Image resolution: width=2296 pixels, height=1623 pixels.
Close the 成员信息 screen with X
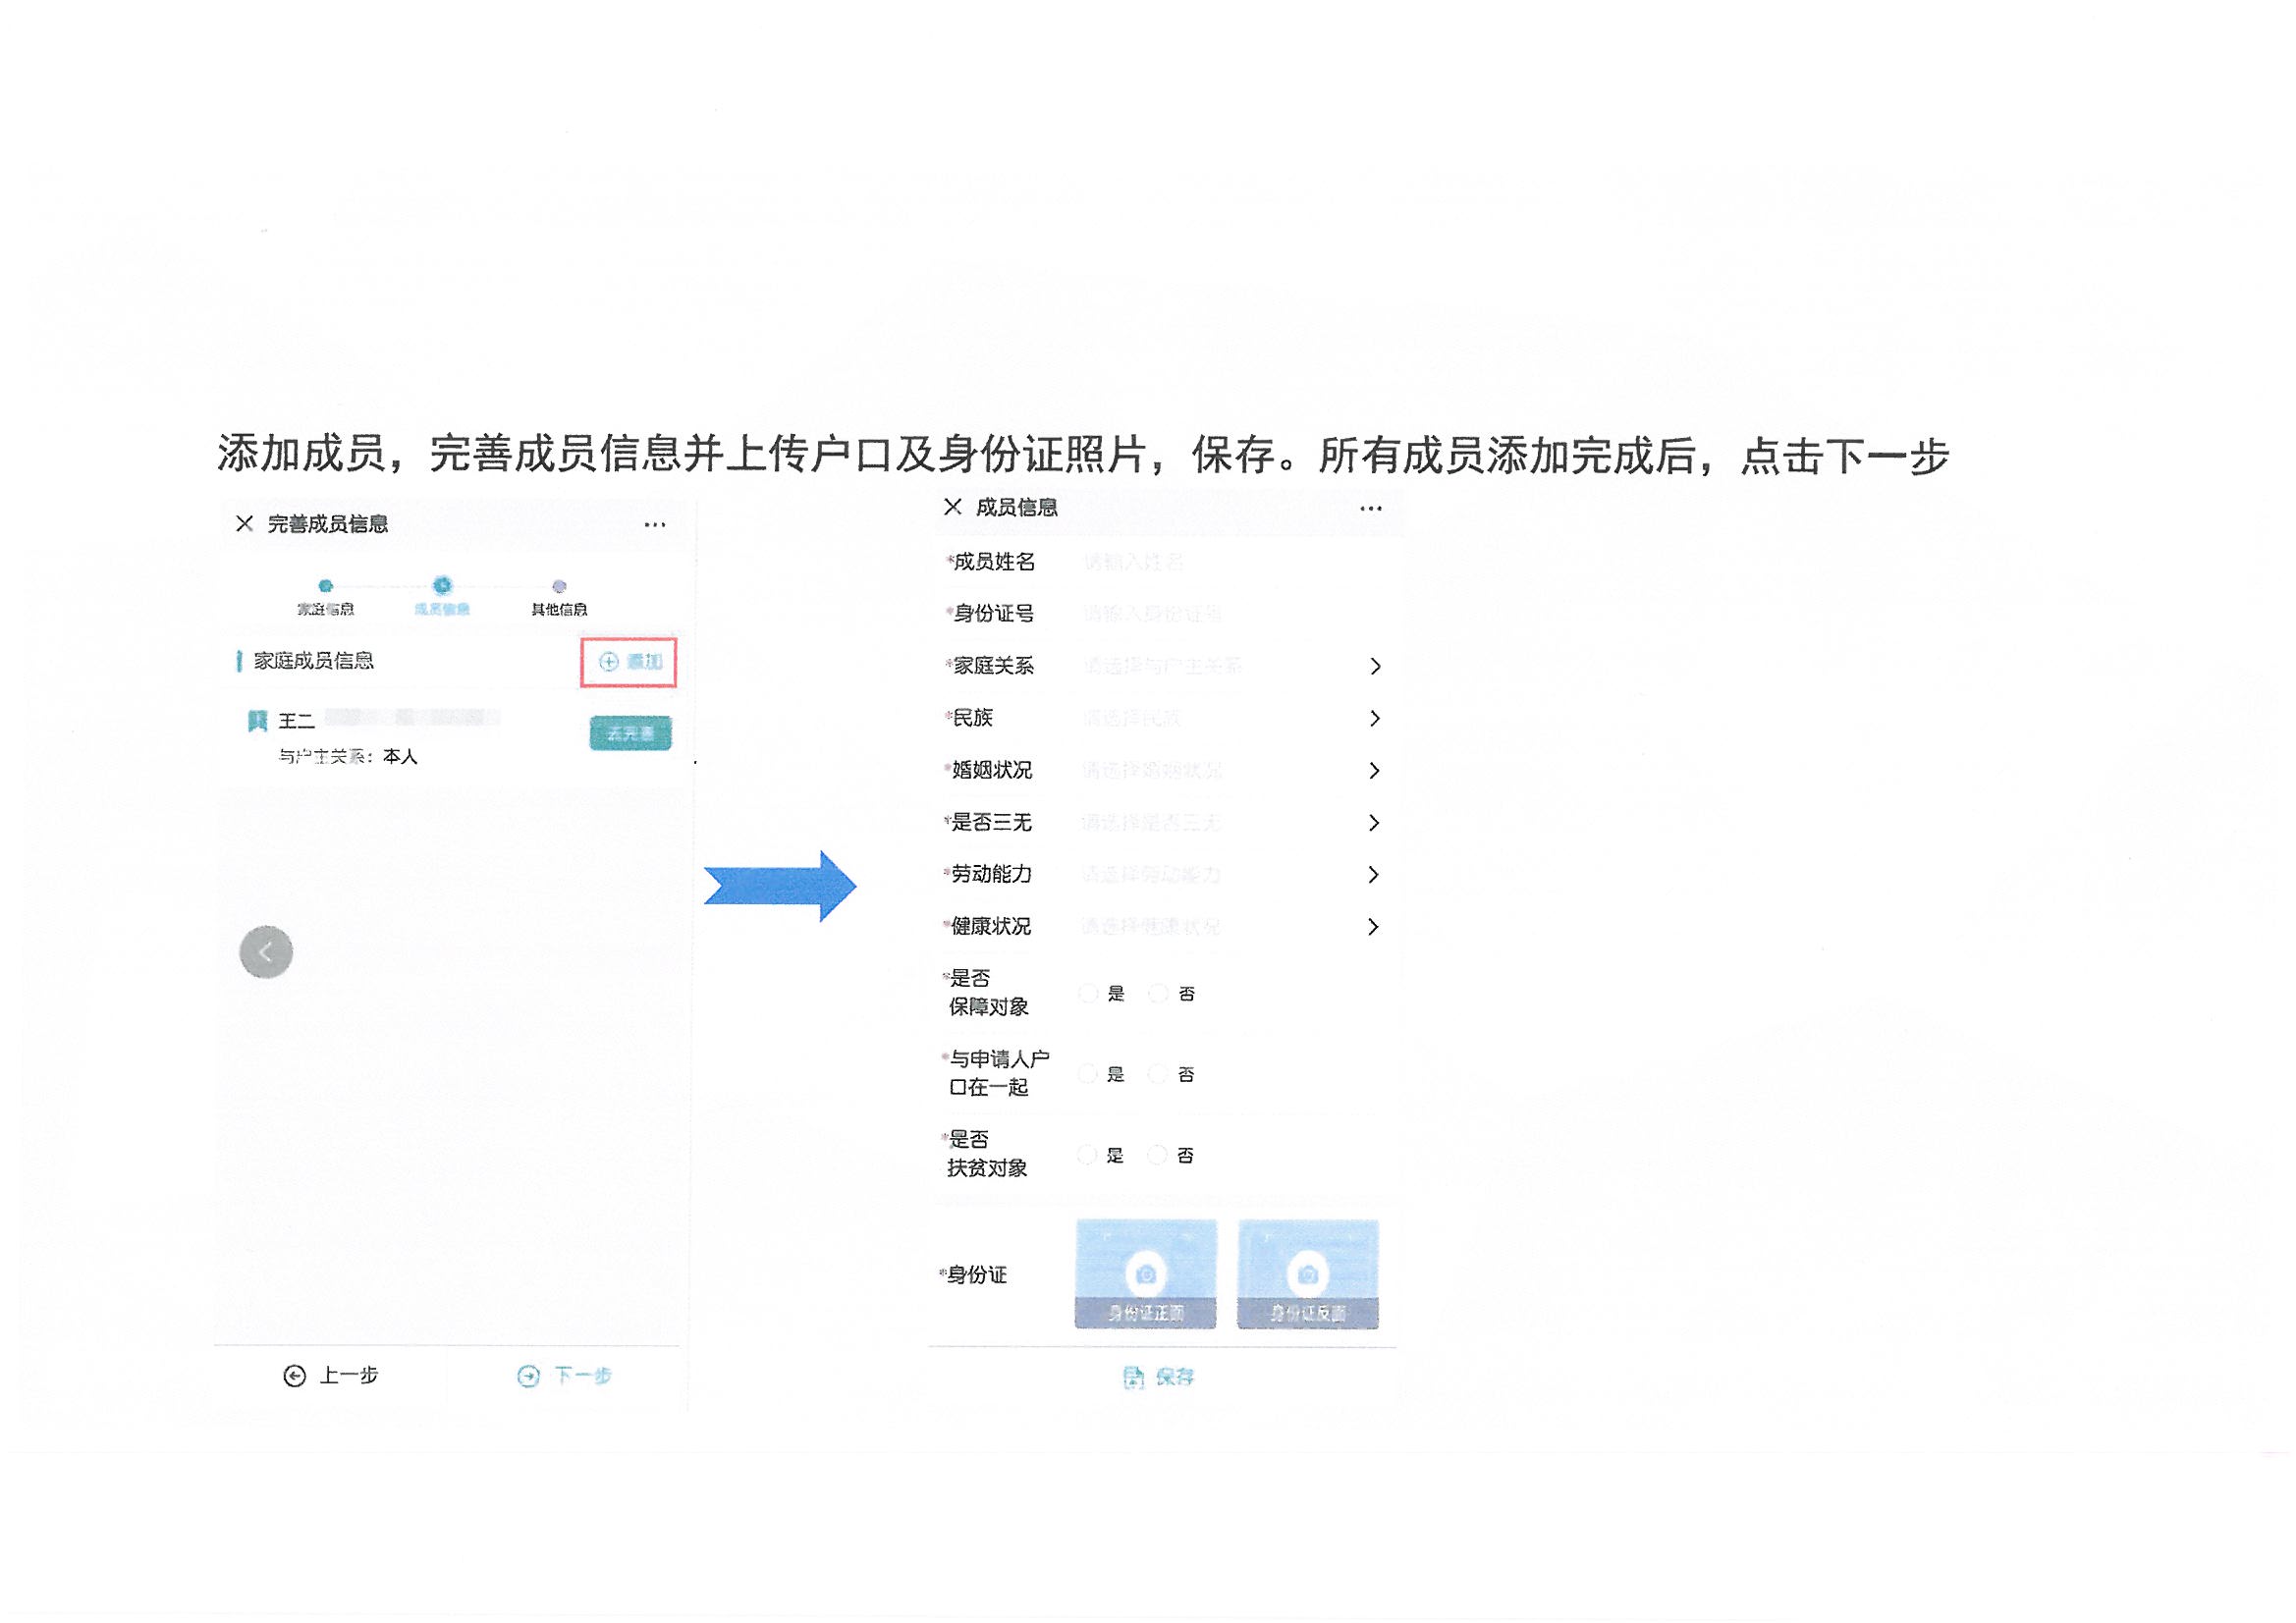click(952, 507)
